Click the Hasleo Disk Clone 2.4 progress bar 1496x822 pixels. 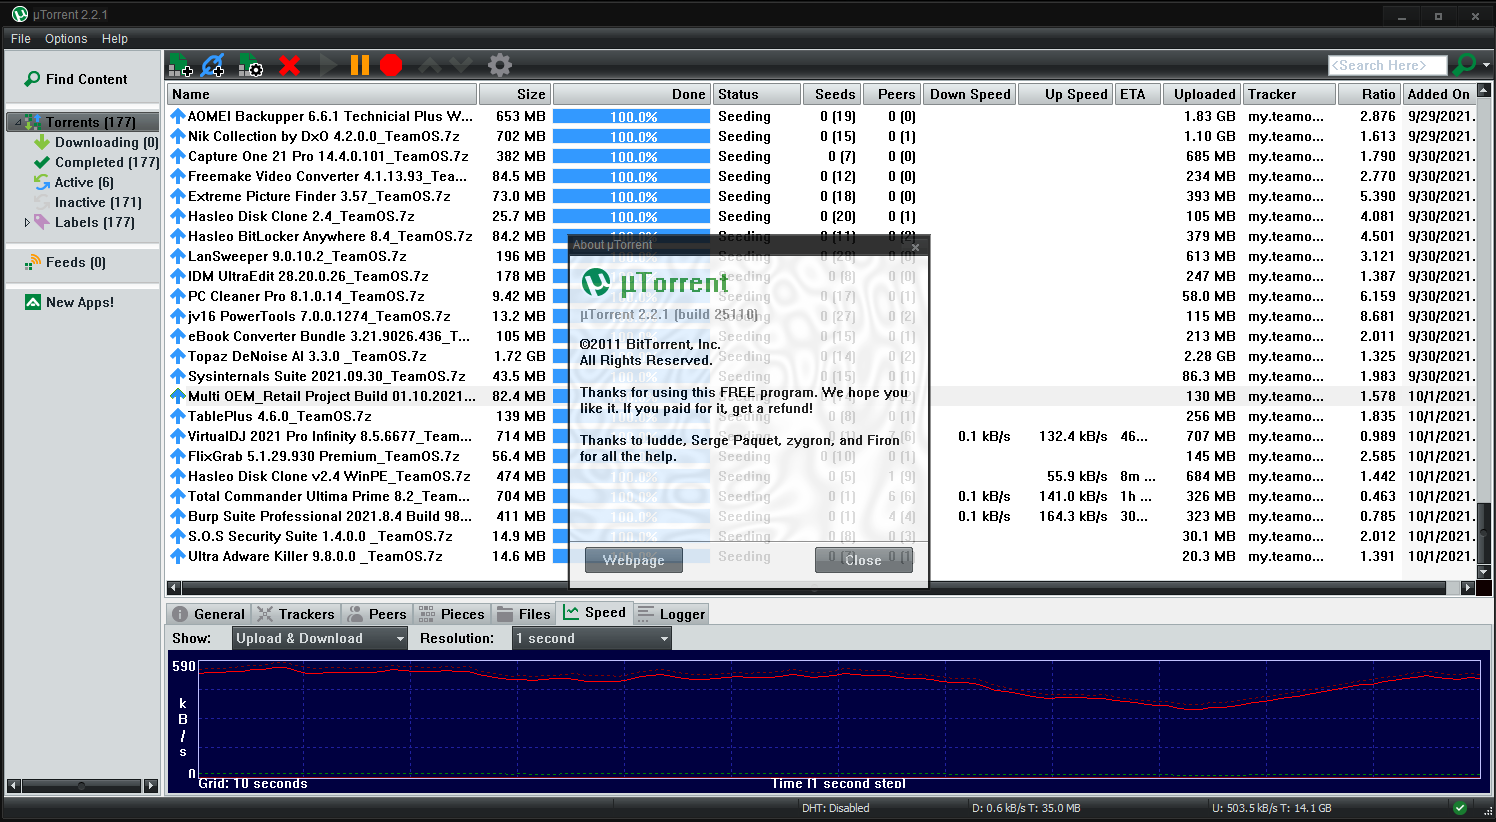[632, 216]
